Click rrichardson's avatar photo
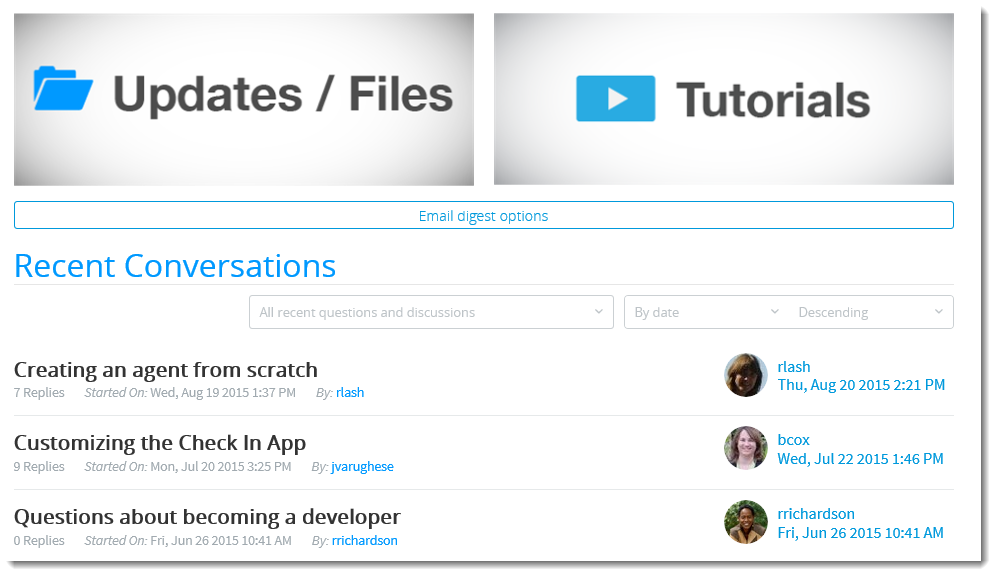996x576 pixels. tap(746, 522)
